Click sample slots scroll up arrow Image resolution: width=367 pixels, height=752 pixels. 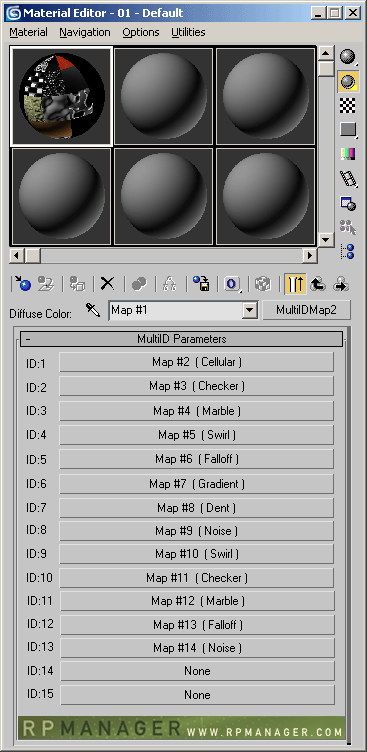(326, 53)
